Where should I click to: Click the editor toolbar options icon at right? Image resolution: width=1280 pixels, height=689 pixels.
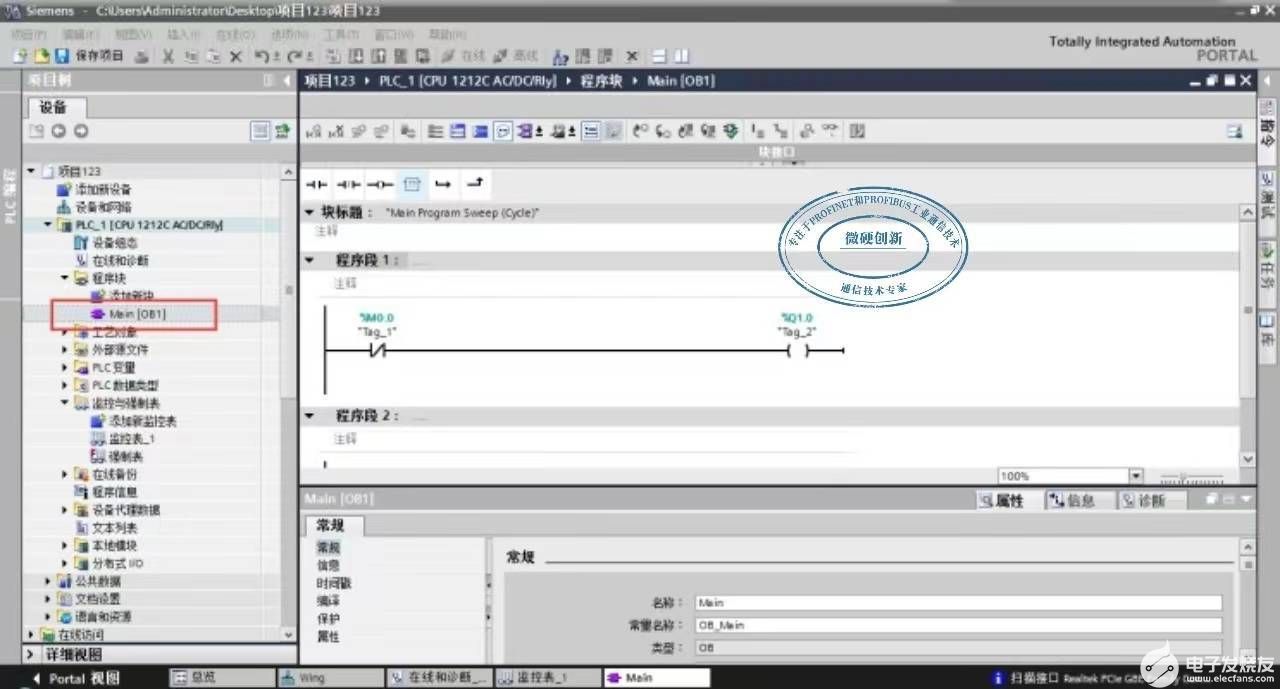point(1234,131)
